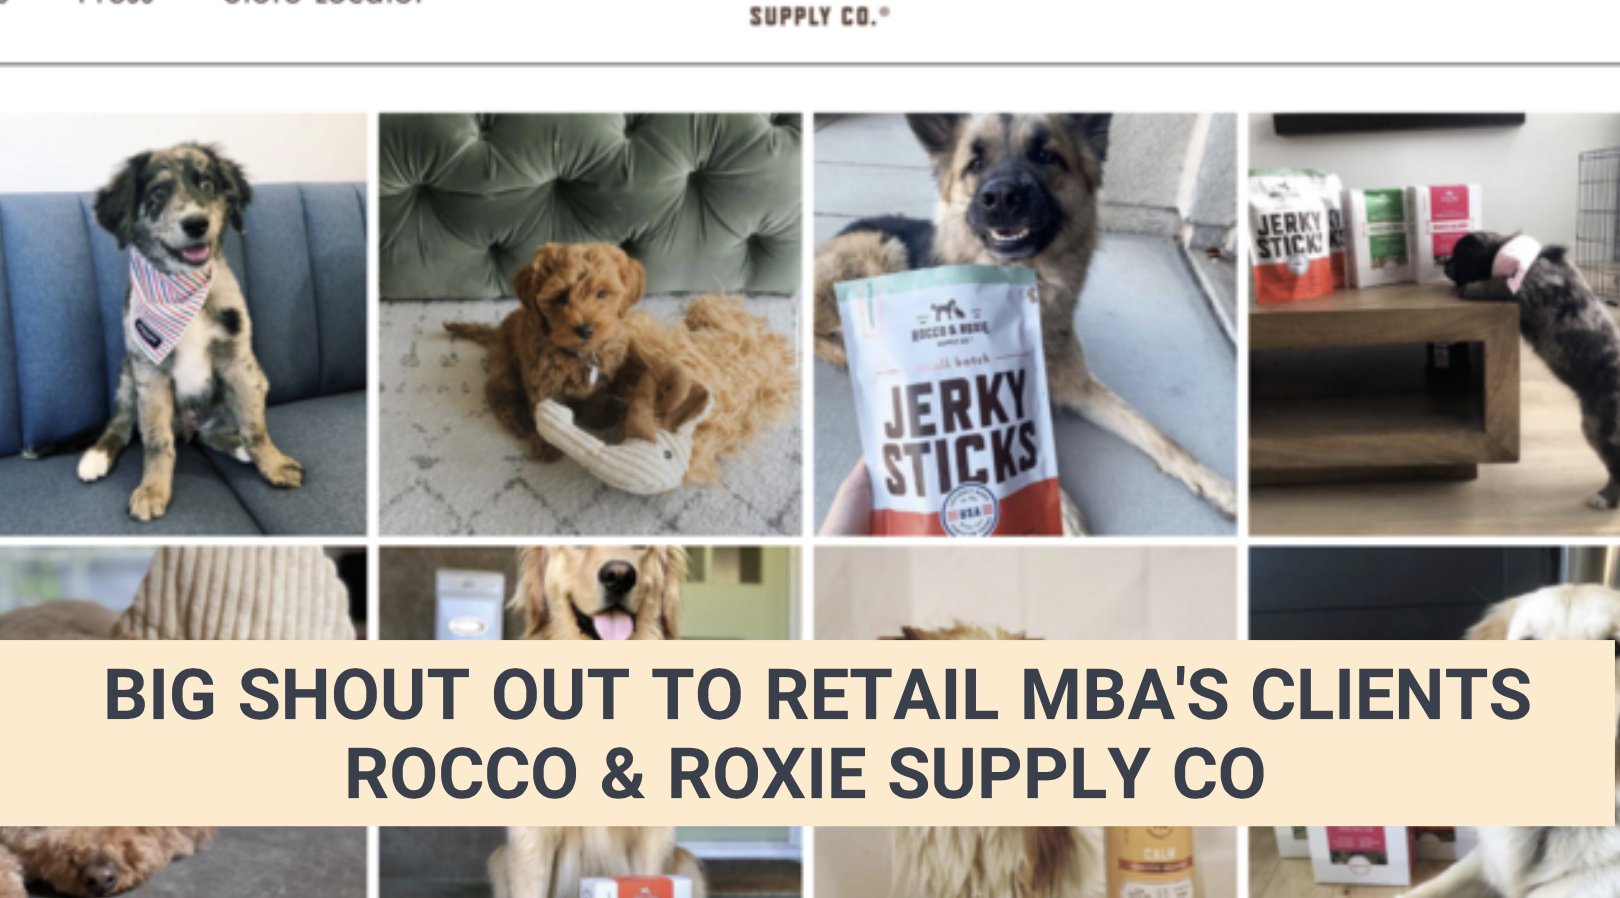Open the bottom-right photo with pink-label treat bag
The height and width of the screenshot is (898, 1620).
(1434, 862)
